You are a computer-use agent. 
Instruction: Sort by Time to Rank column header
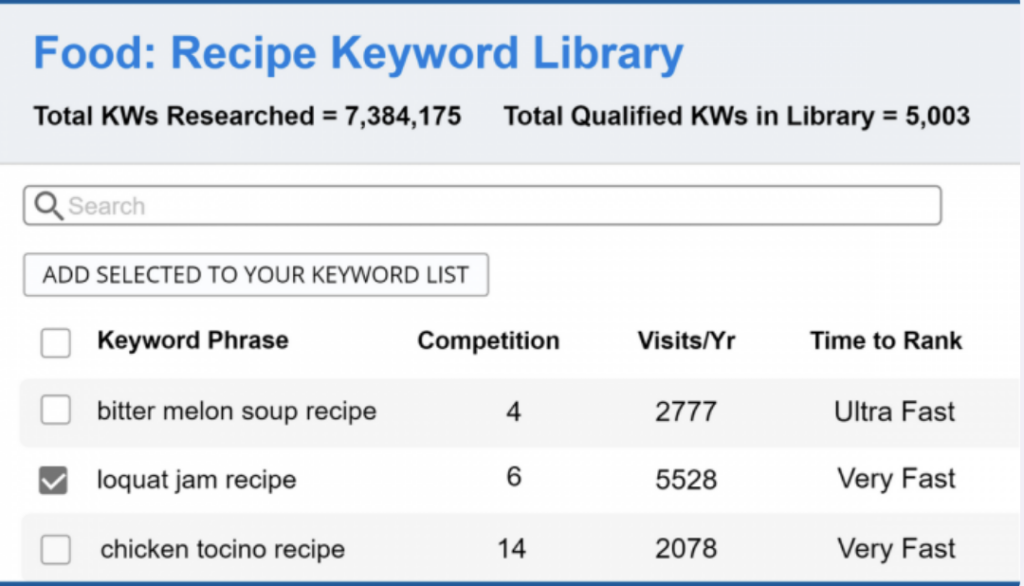coord(886,341)
